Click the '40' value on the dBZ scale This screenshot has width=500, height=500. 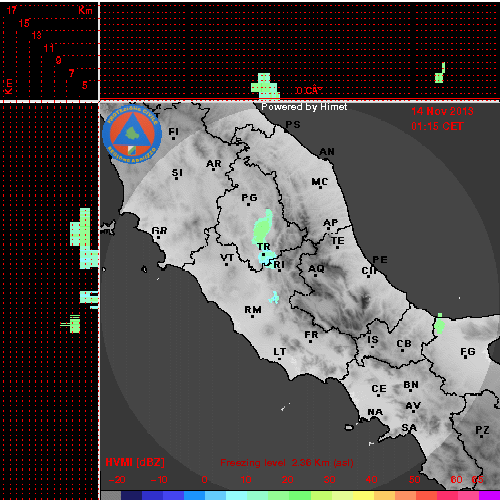(x=371, y=480)
